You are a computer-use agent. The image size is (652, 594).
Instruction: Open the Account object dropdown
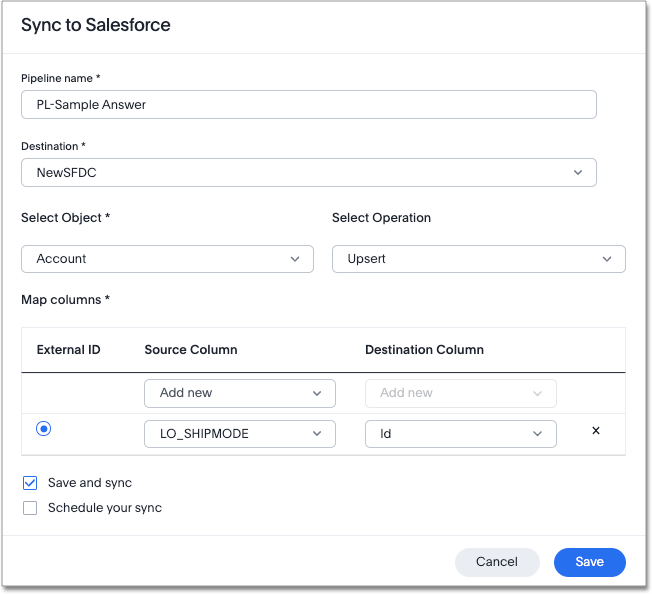coord(167,259)
